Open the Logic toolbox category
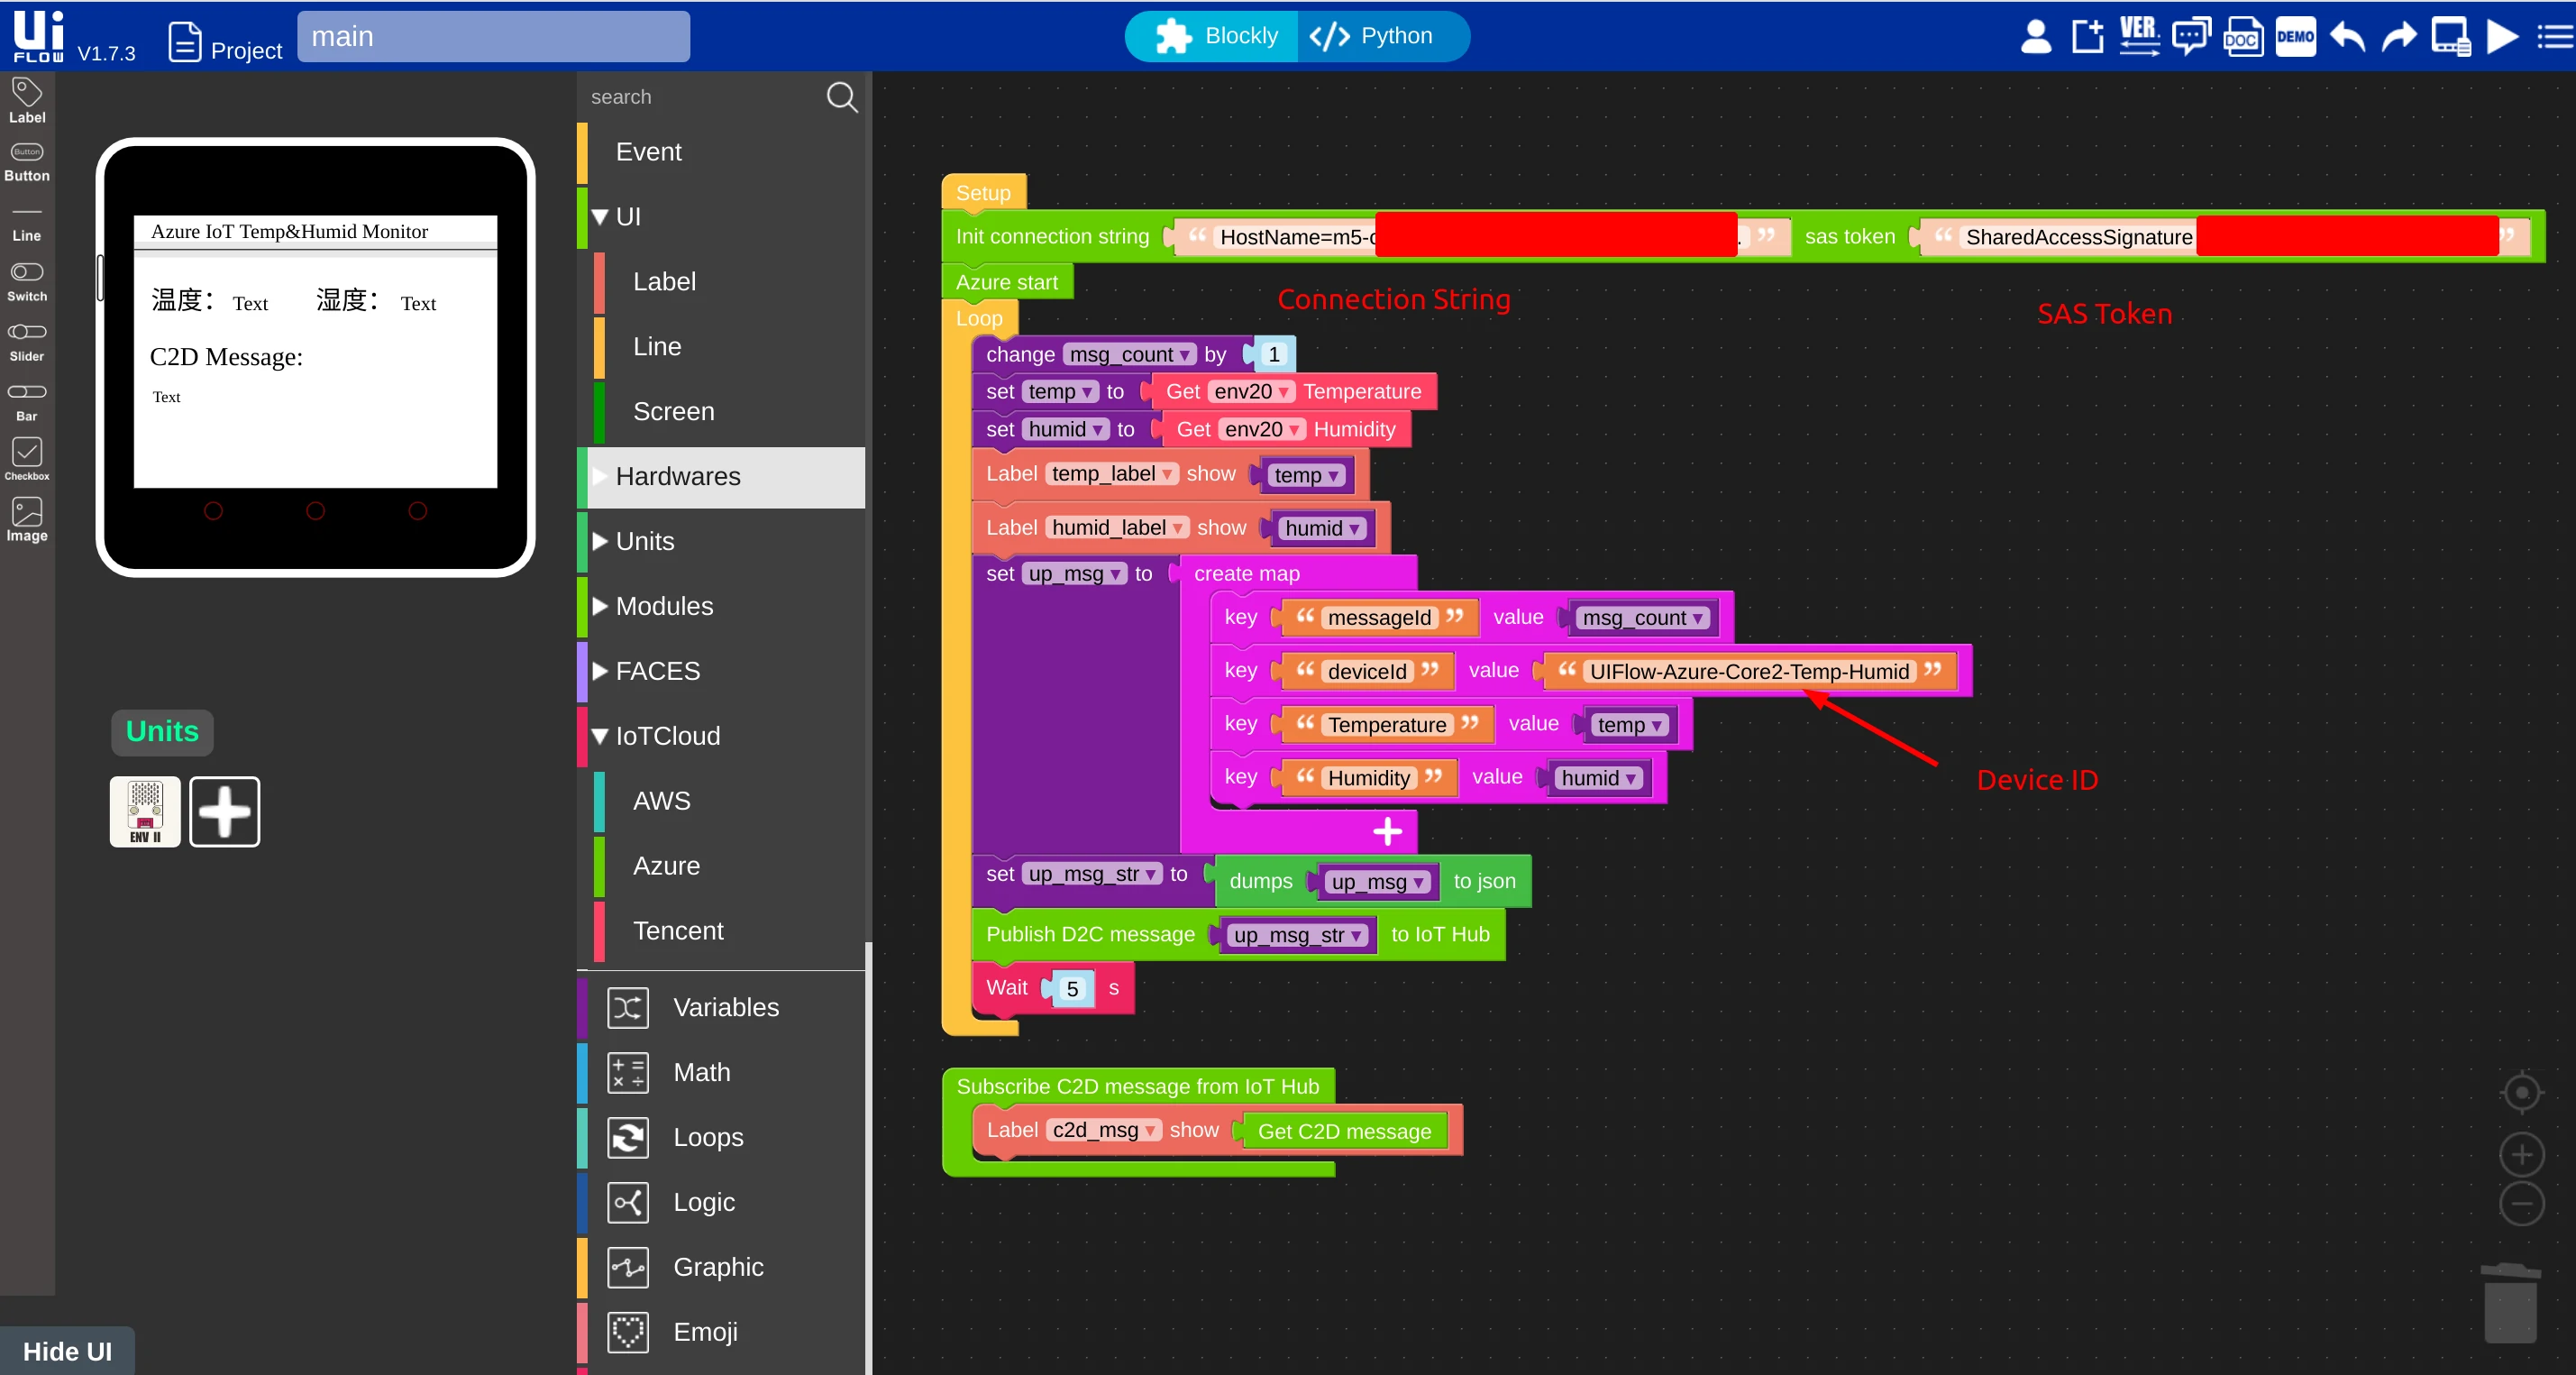The image size is (2576, 1375). pos(723,1202)
